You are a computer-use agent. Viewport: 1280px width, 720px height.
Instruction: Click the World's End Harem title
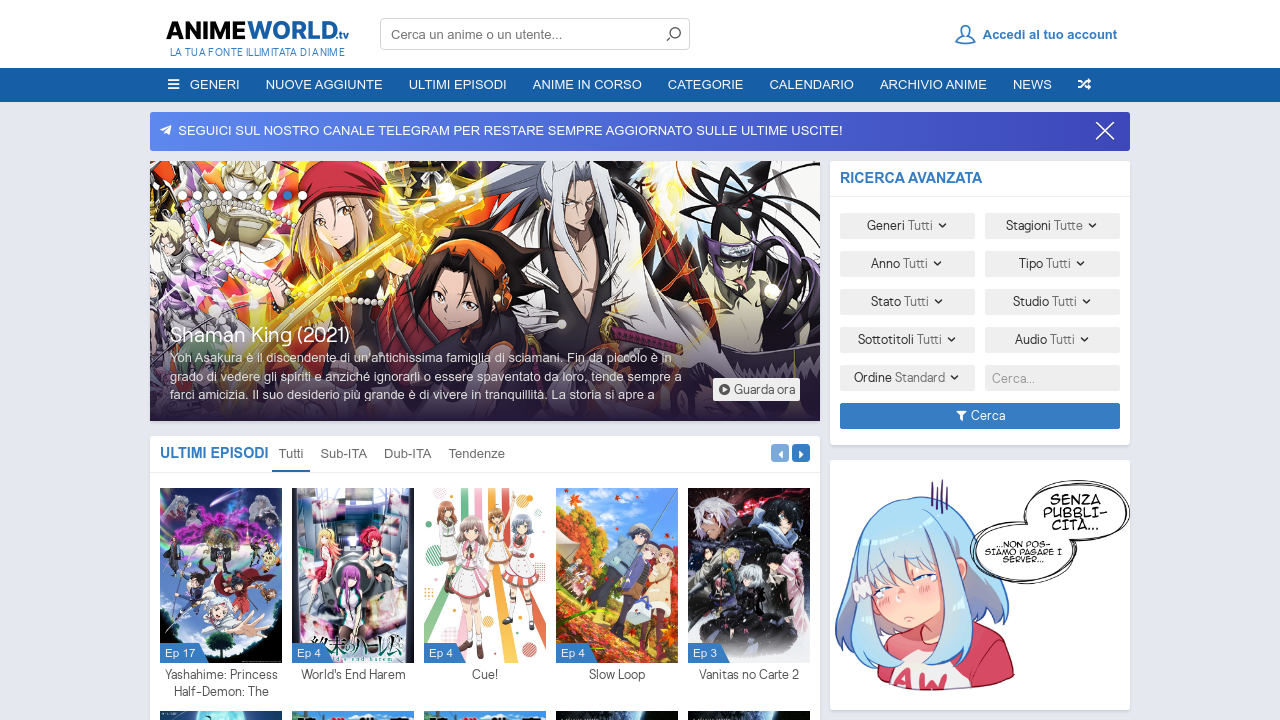(353, 675)
